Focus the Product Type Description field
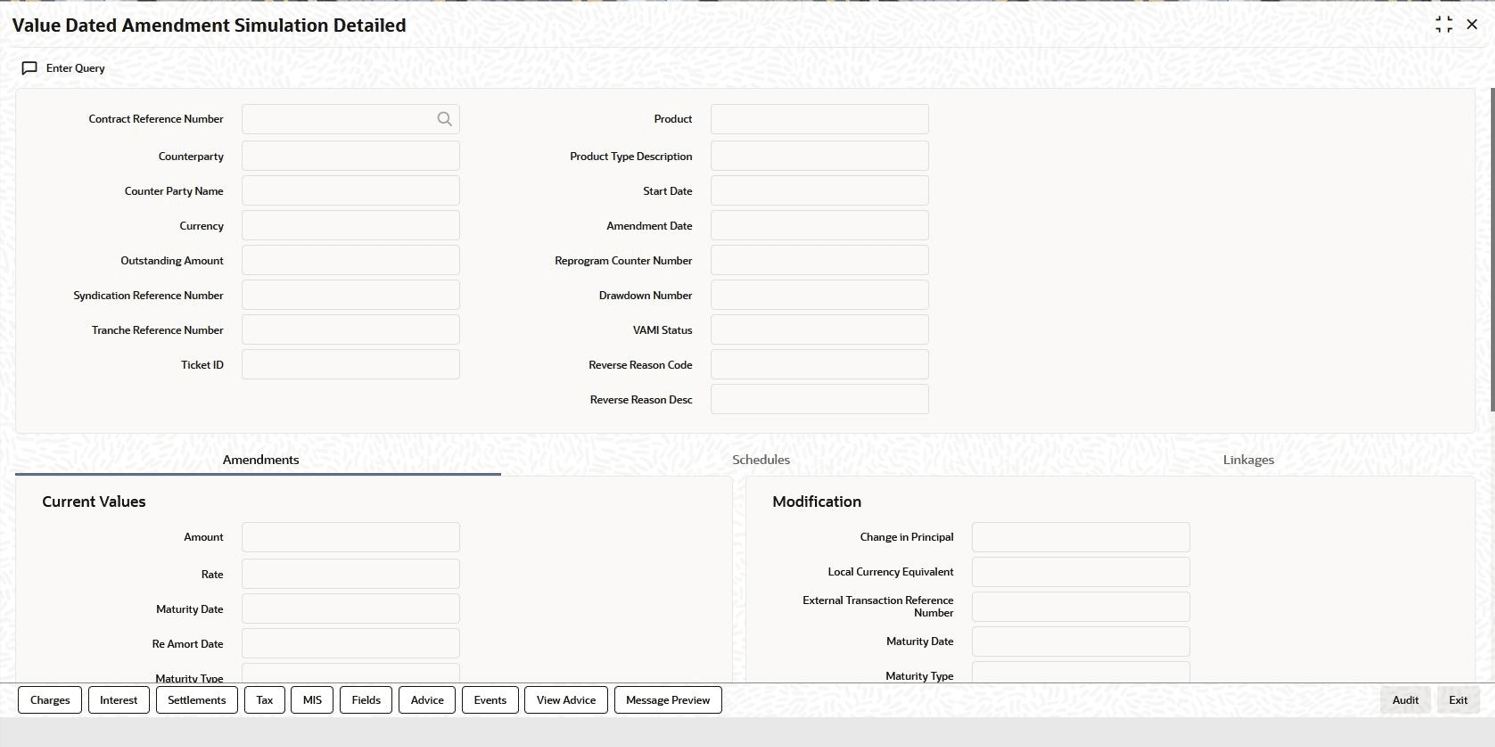This screenshot has width=1495, height=747. tap(820, 156)
